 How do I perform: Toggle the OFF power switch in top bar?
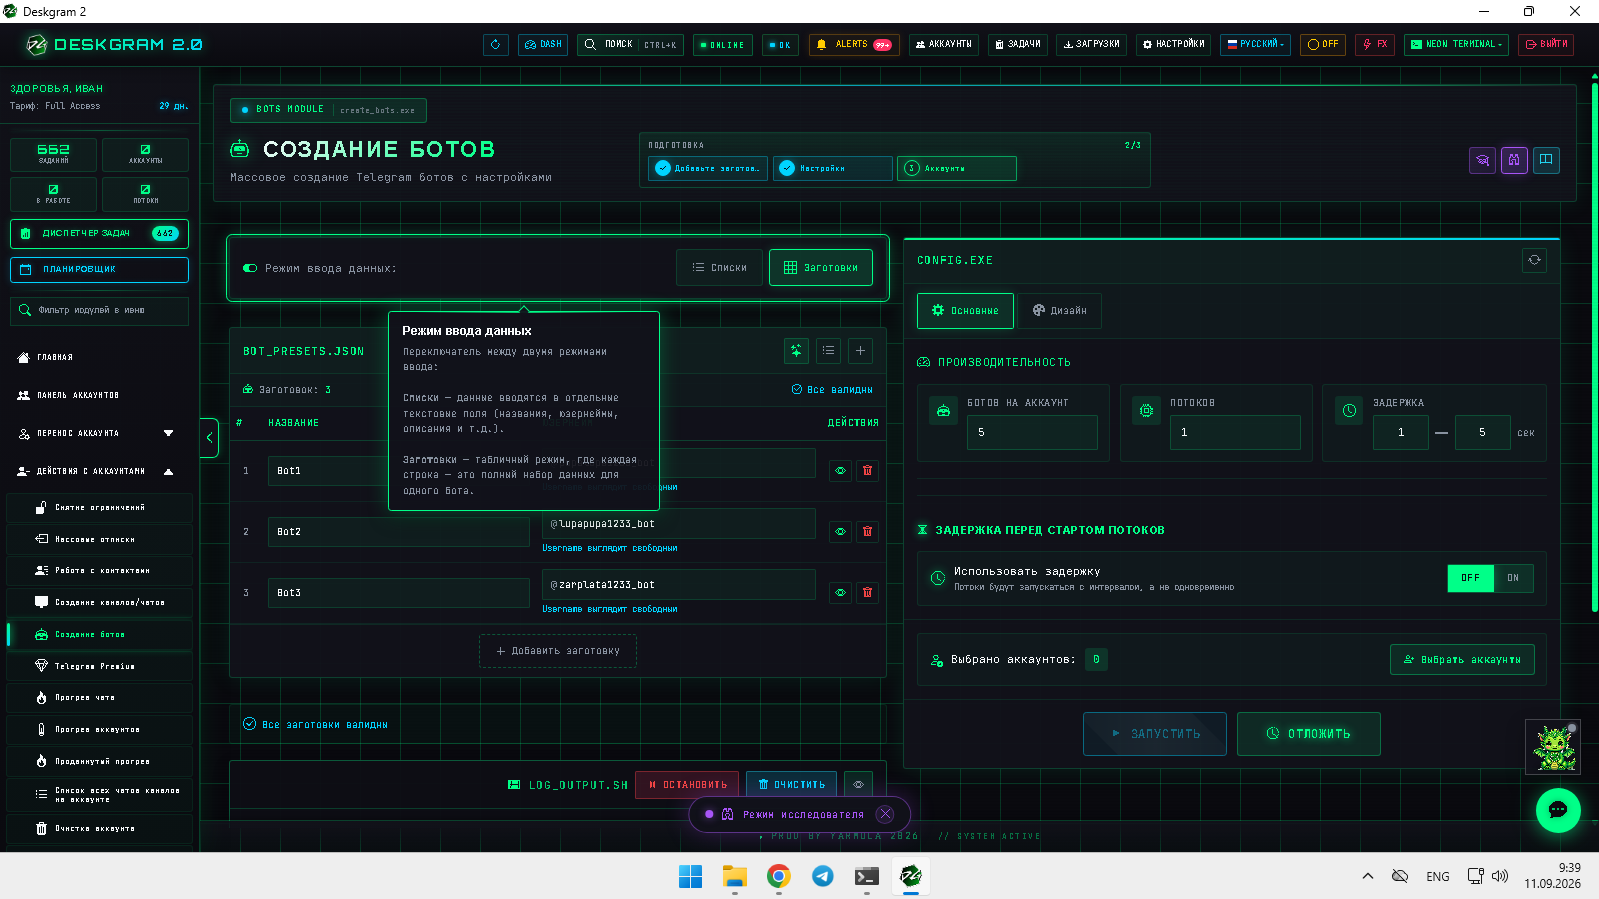[1323, 45]
